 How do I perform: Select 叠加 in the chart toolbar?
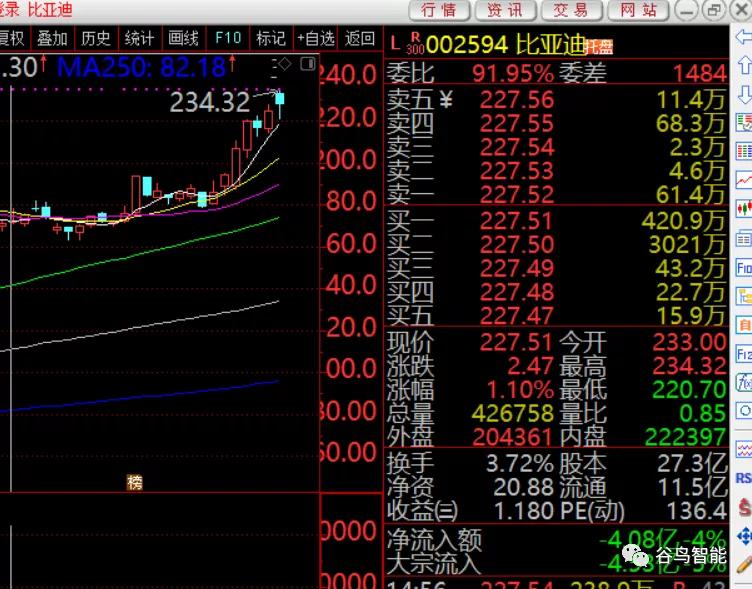click(x=52, y=38)
